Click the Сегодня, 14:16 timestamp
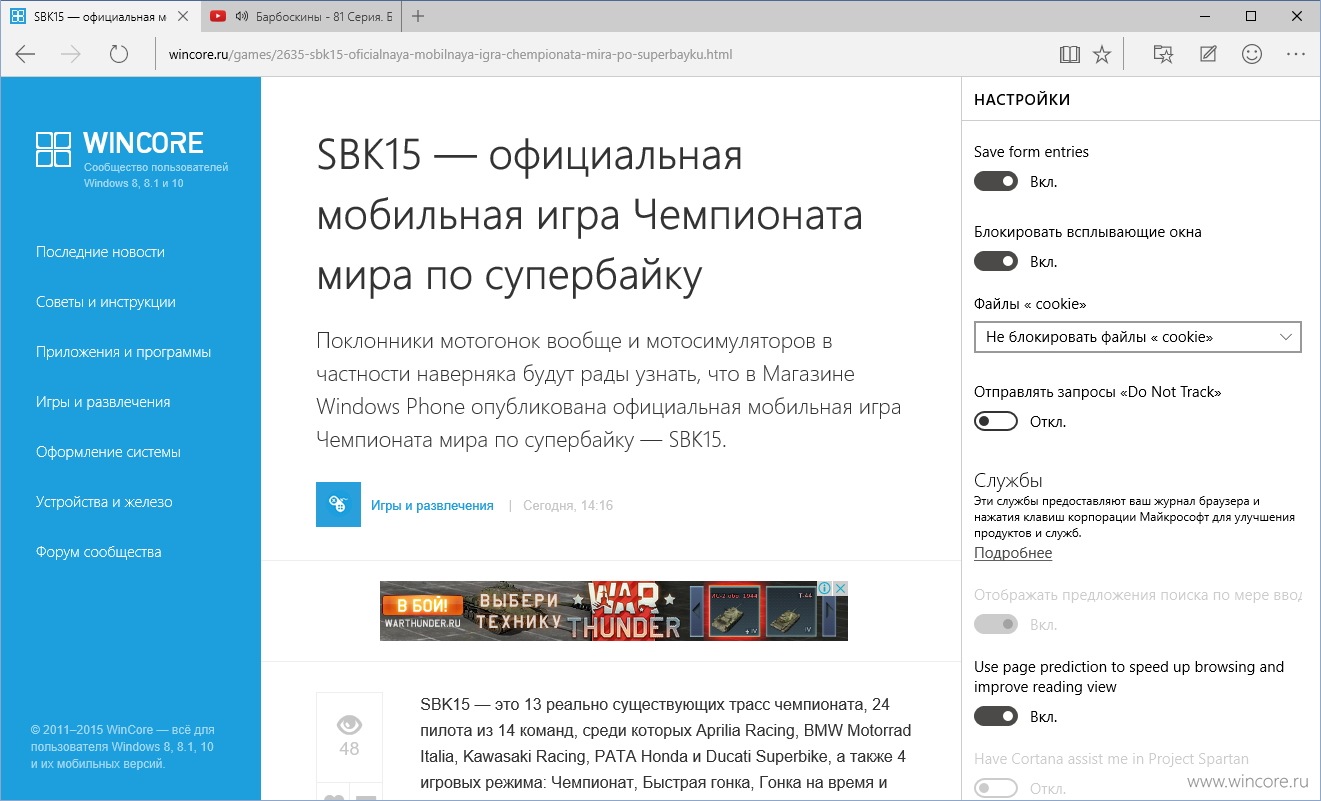 pyautogui.click(x=568, y=506)
